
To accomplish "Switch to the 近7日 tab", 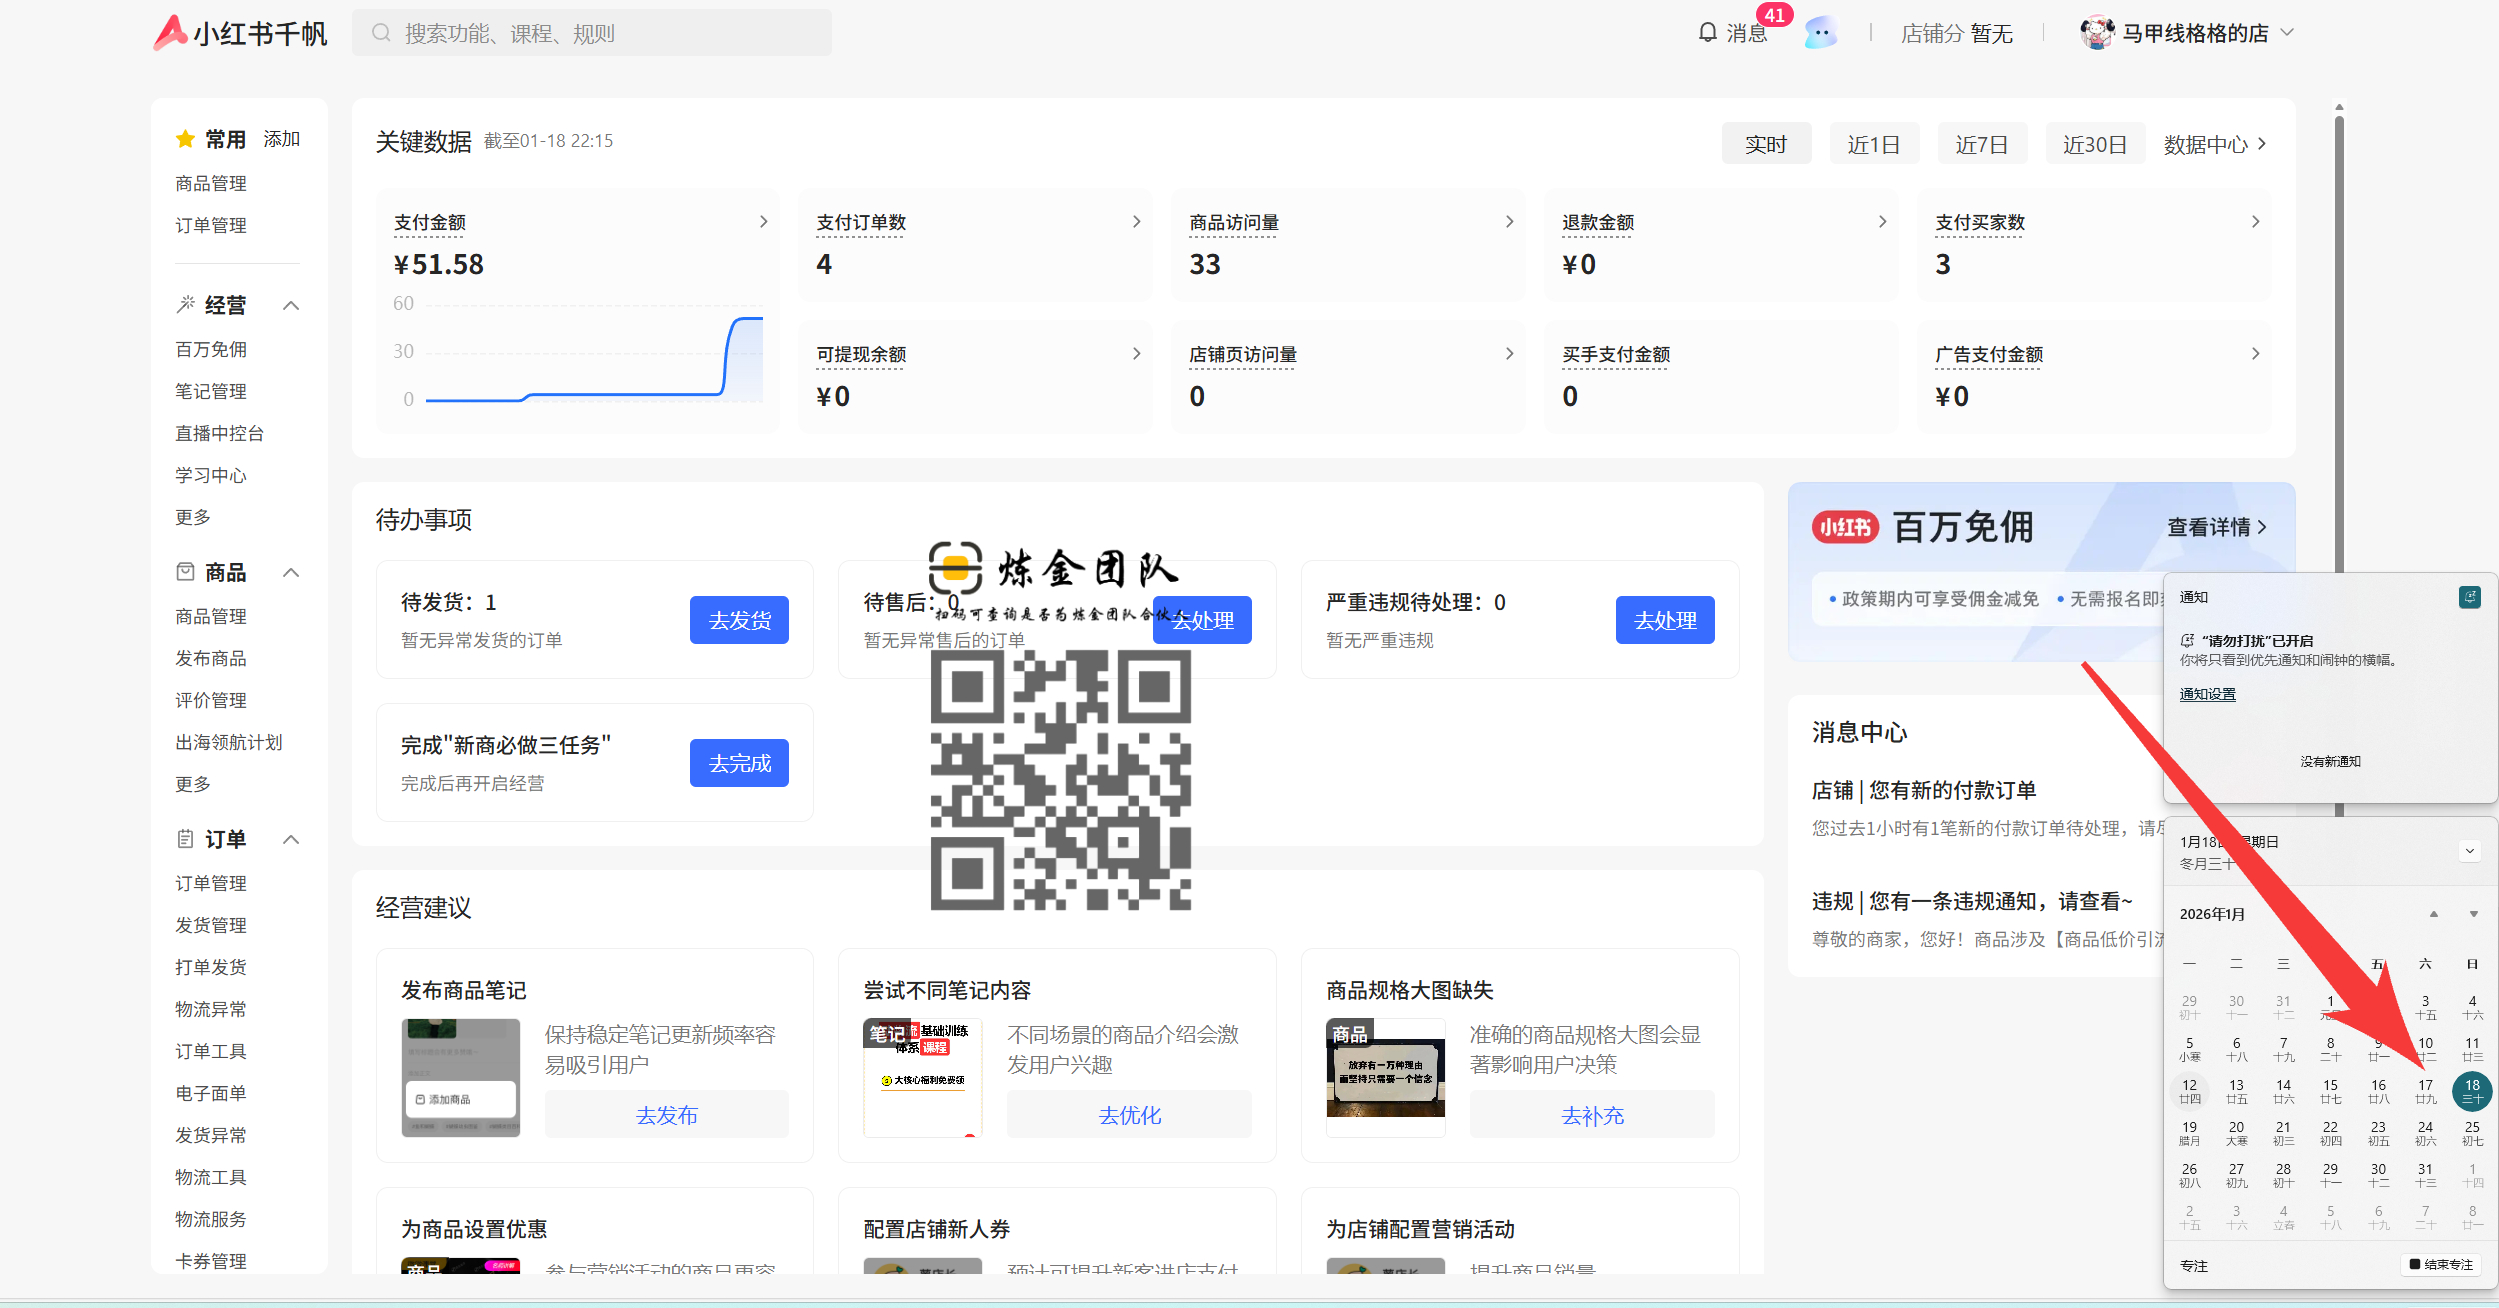I will (x=1981, y=143).
